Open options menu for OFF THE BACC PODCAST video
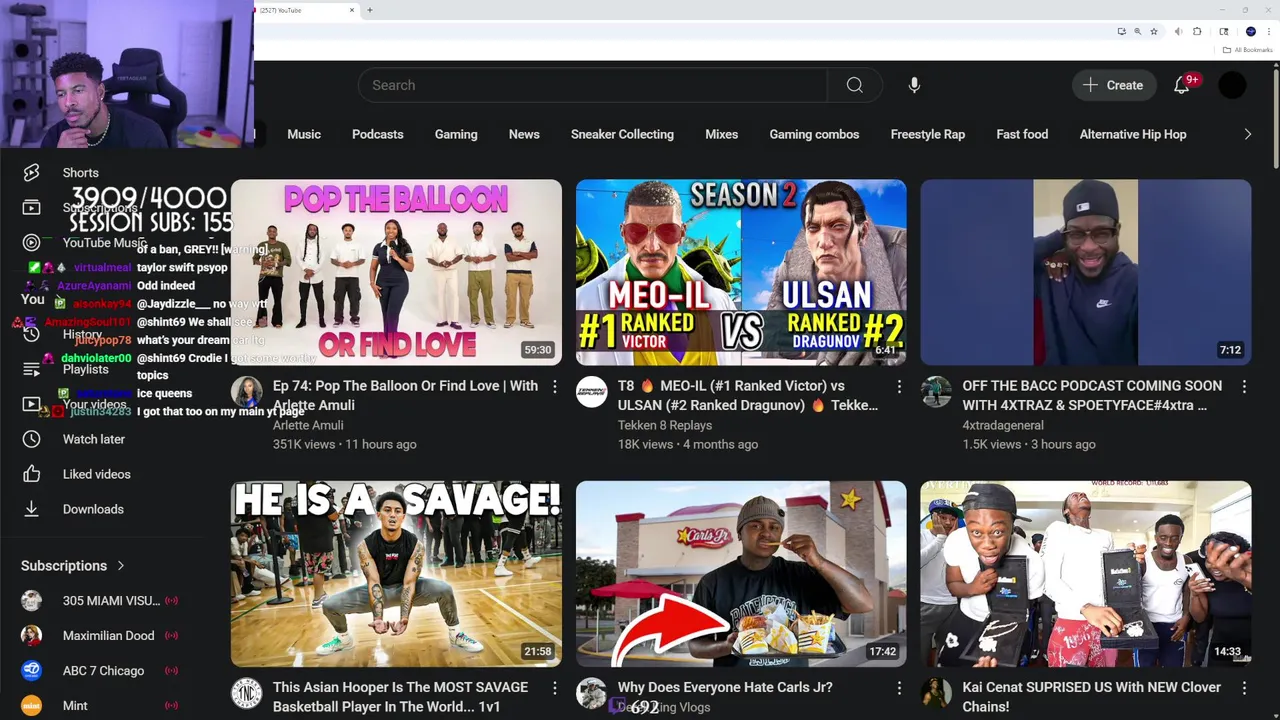This screenshot has width=1280, height=720. pos(1244,386)
